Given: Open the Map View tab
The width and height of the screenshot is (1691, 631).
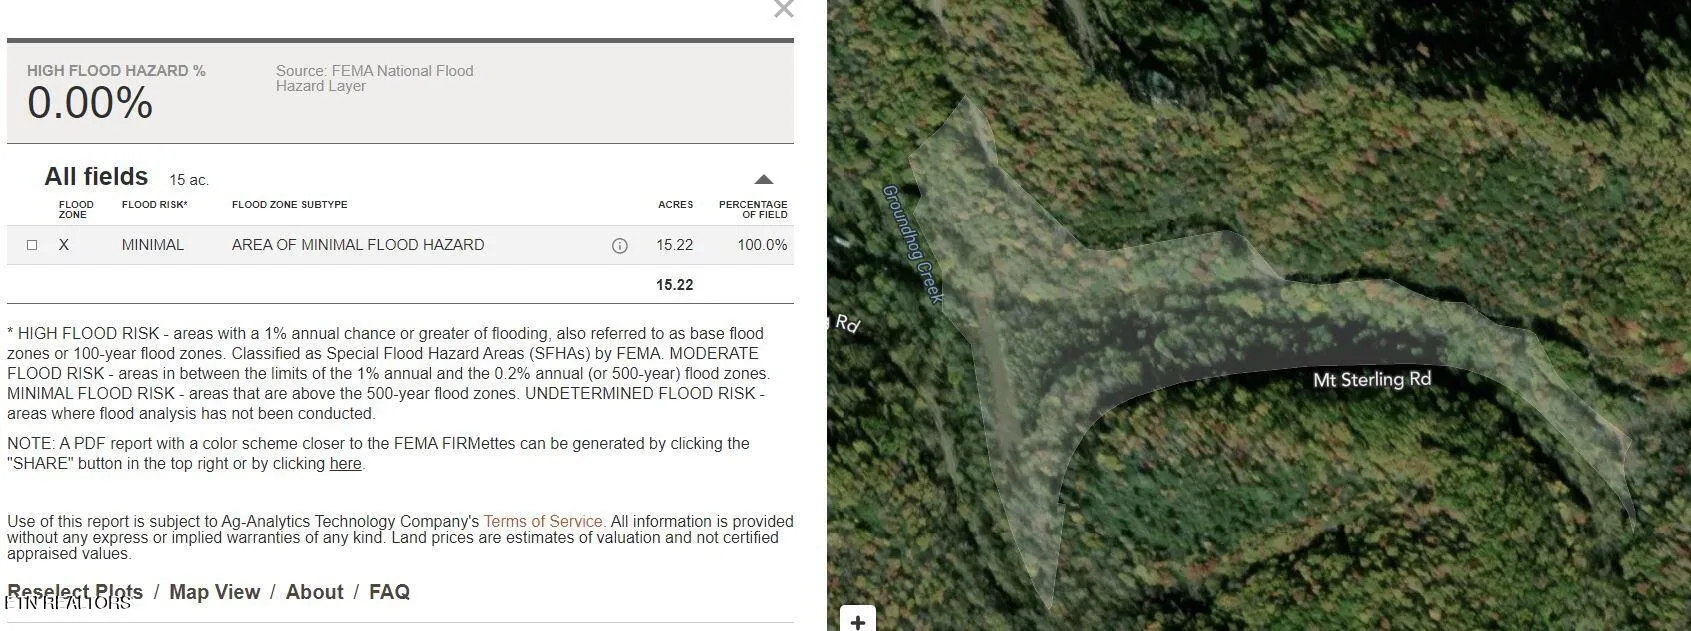Looking at the screenshot, I should point(214,592).
